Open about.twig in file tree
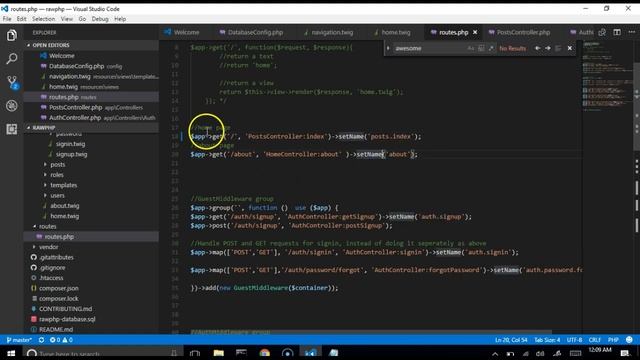Viewport: 640px width, 360px height. point(64,206)
